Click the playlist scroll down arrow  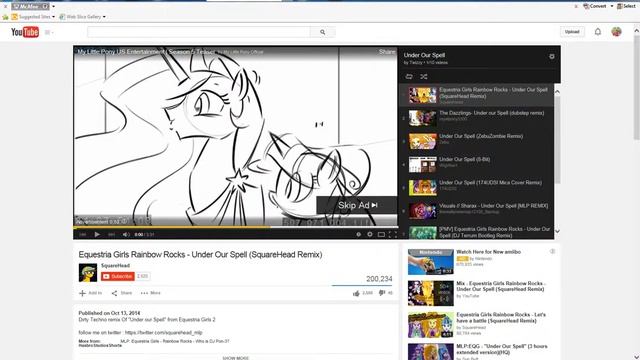click(x=557, y=231)
